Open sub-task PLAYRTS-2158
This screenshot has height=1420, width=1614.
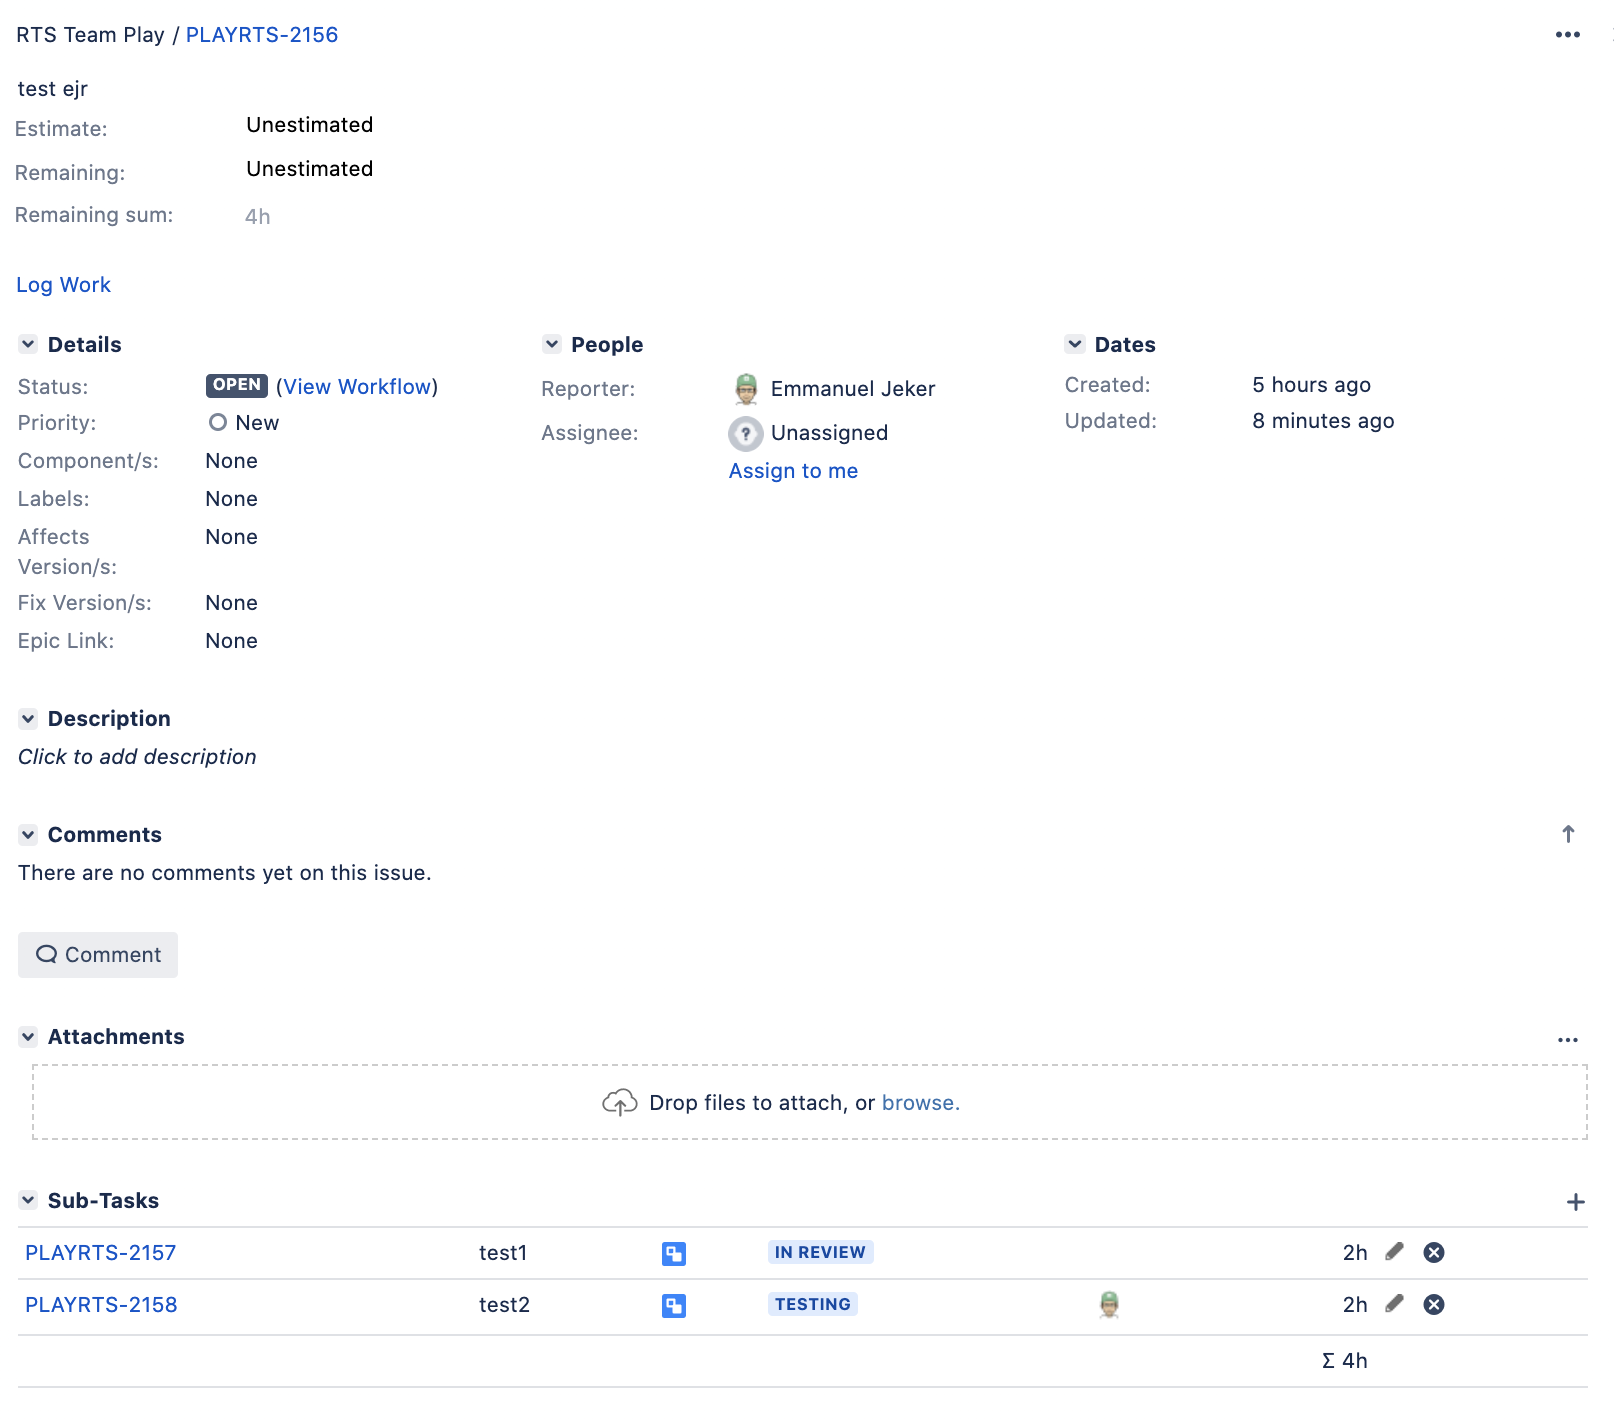click(101, 1305)
